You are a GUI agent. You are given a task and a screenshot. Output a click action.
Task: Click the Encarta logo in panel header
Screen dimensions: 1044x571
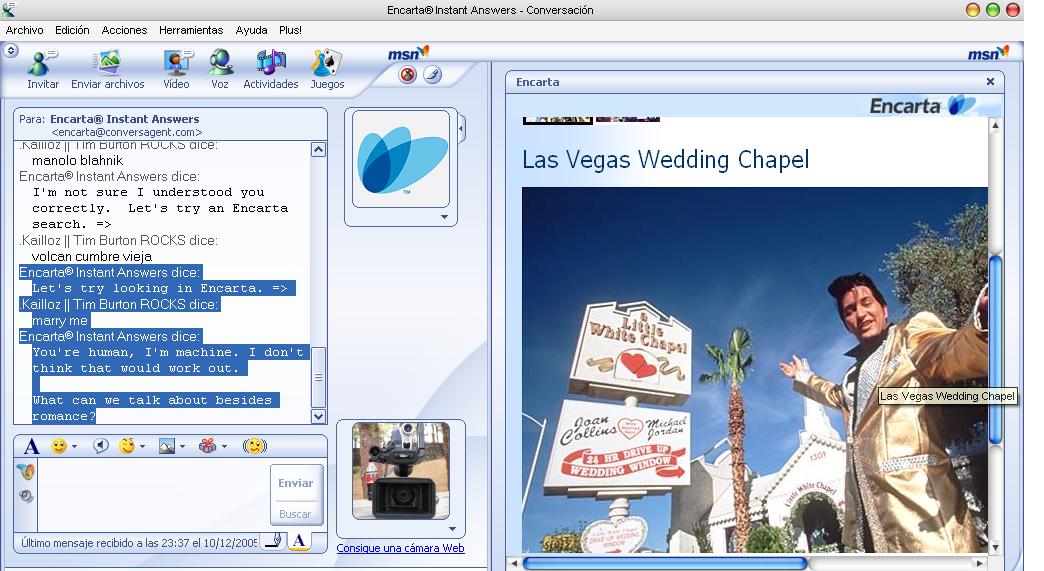pos(922,105)
